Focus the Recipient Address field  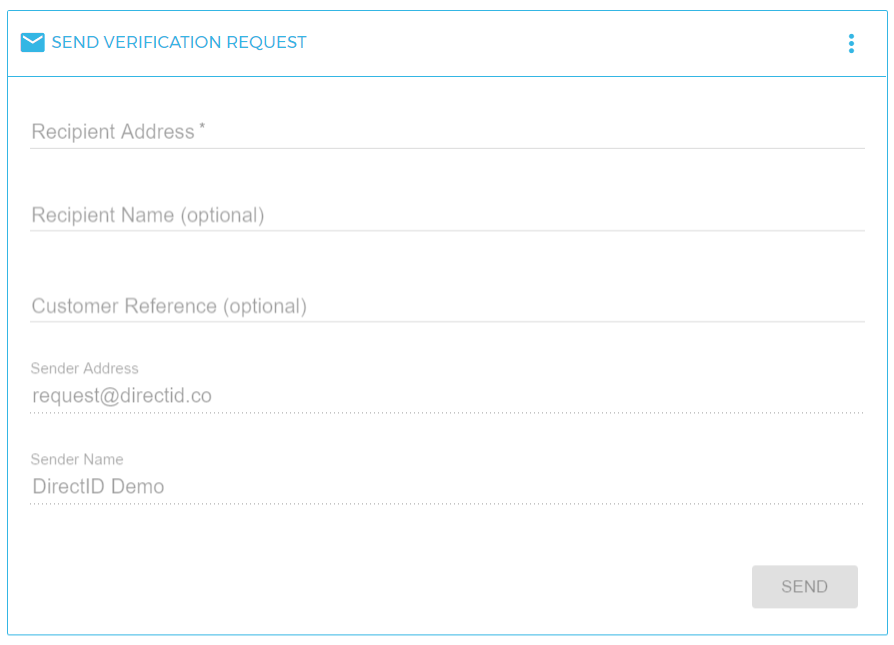pos(447,132)
